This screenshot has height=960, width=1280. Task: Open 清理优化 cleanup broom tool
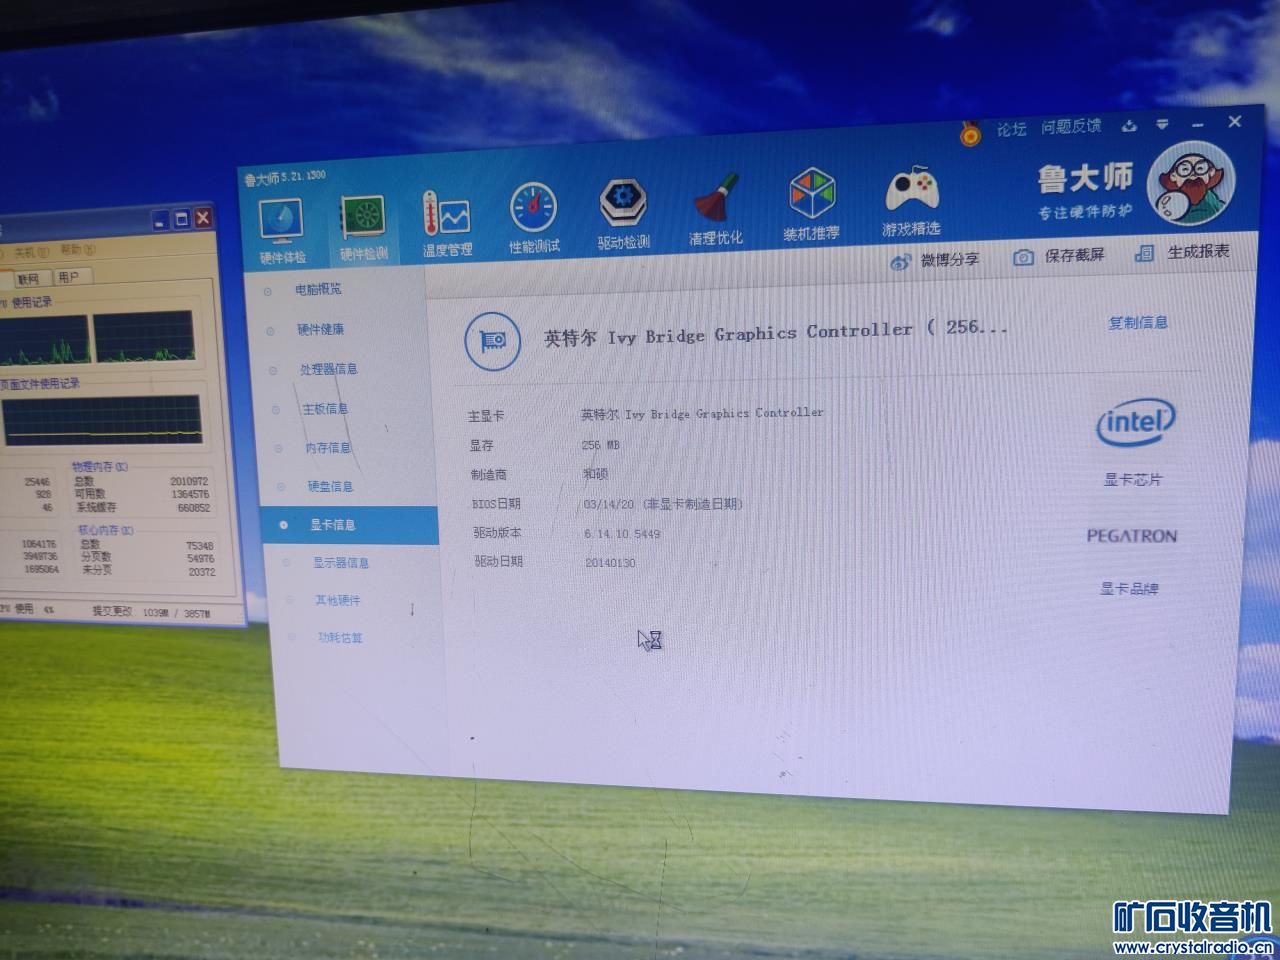coord(716,210)
